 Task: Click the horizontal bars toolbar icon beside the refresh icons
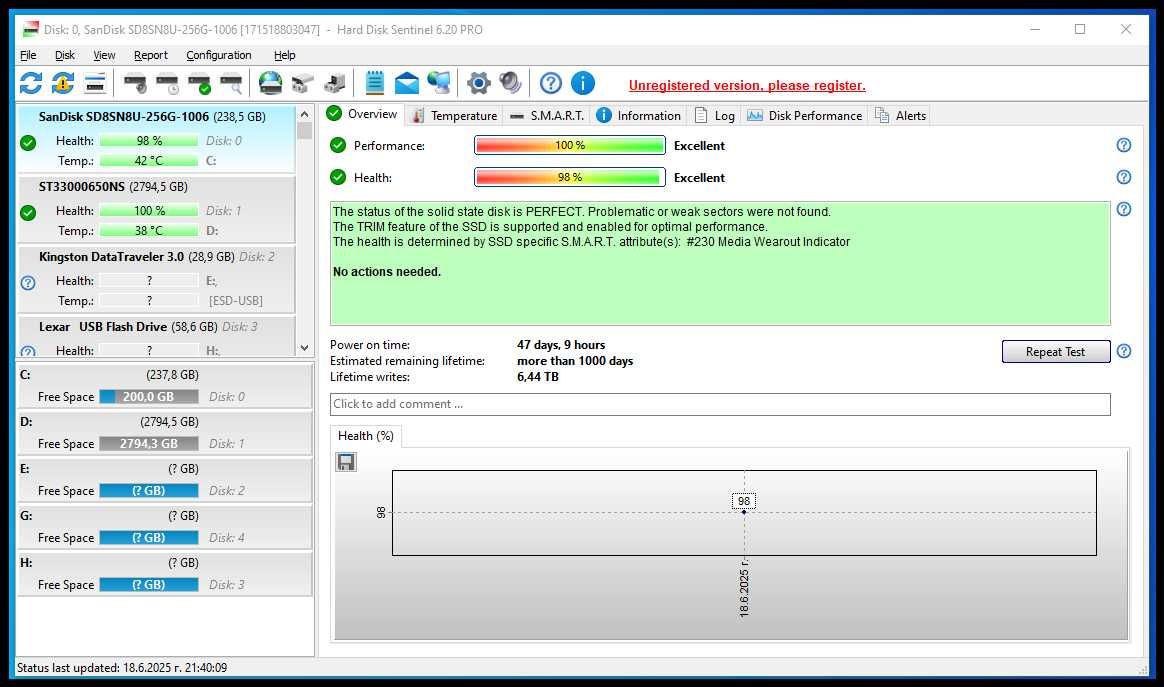[95, 83]
